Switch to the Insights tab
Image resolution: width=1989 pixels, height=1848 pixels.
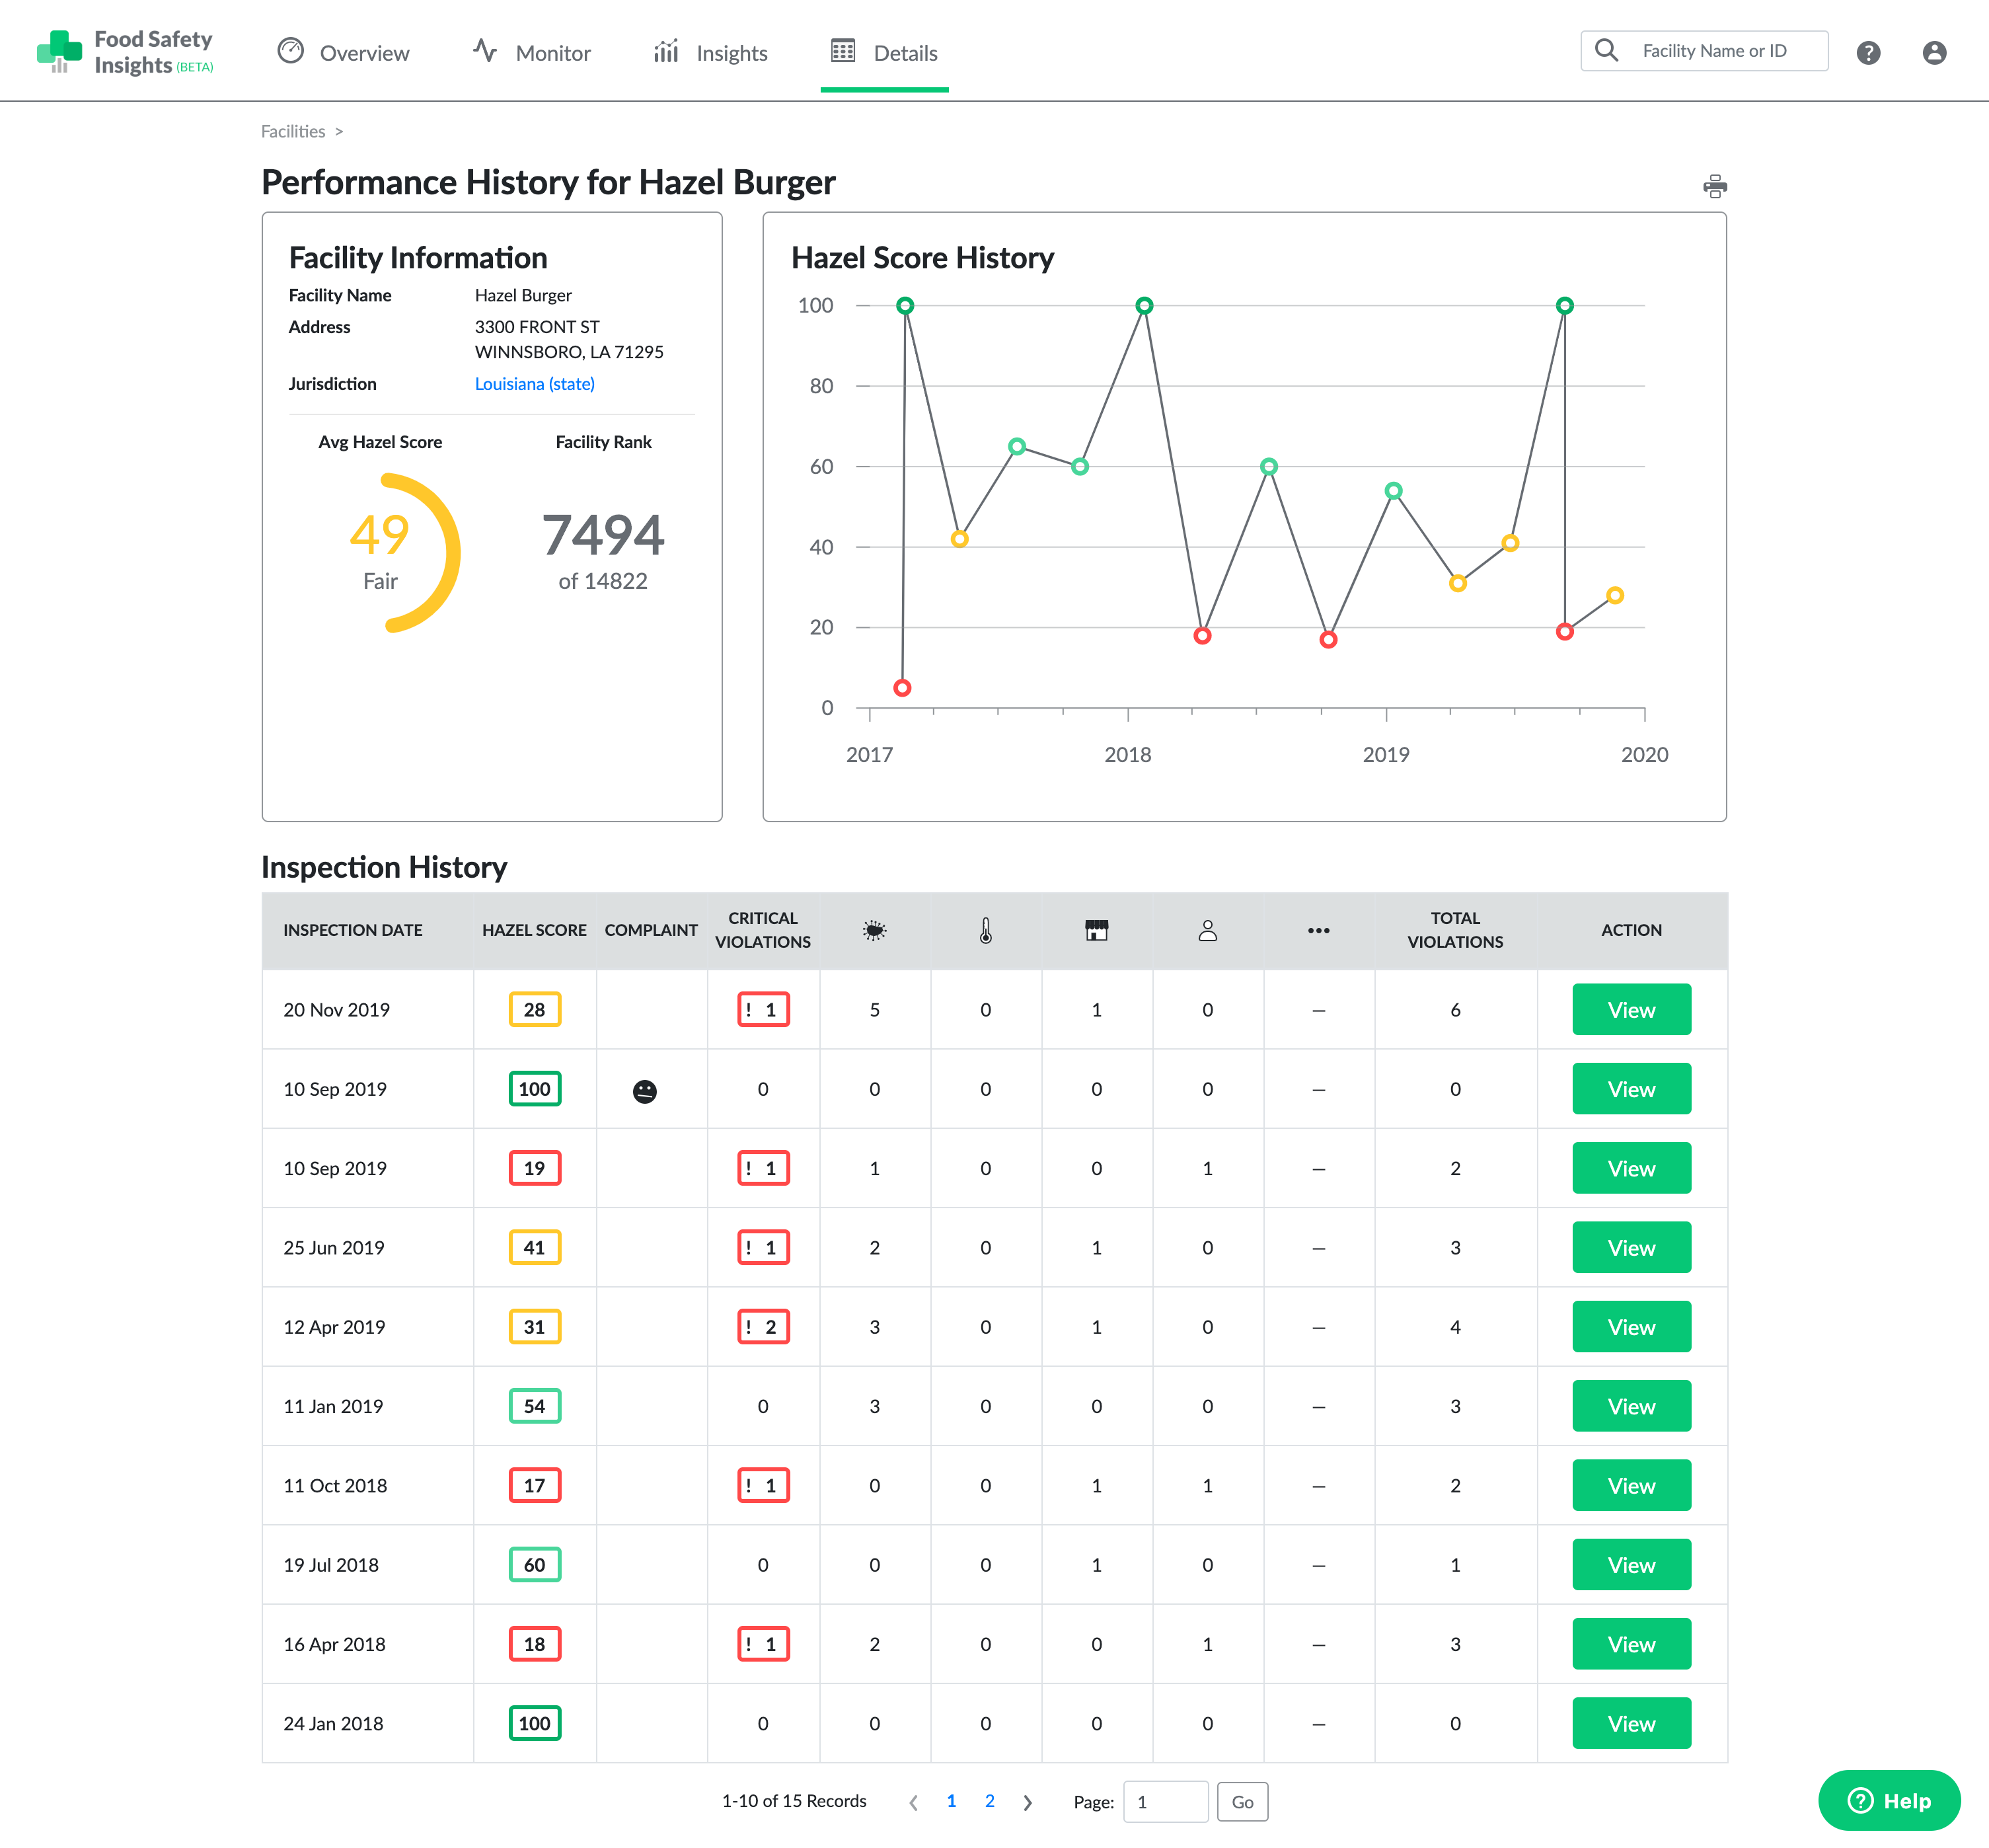tap(710, 53)
